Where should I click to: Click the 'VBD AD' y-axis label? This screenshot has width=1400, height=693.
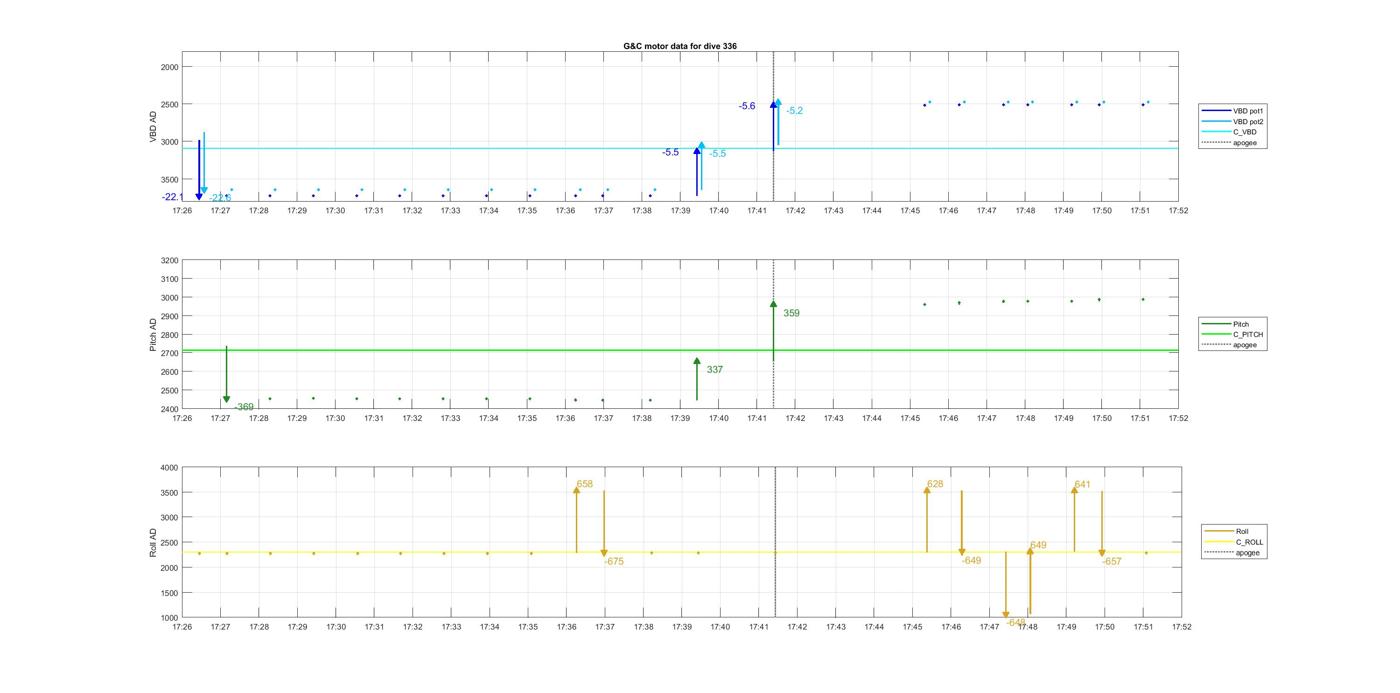point(153,127)
